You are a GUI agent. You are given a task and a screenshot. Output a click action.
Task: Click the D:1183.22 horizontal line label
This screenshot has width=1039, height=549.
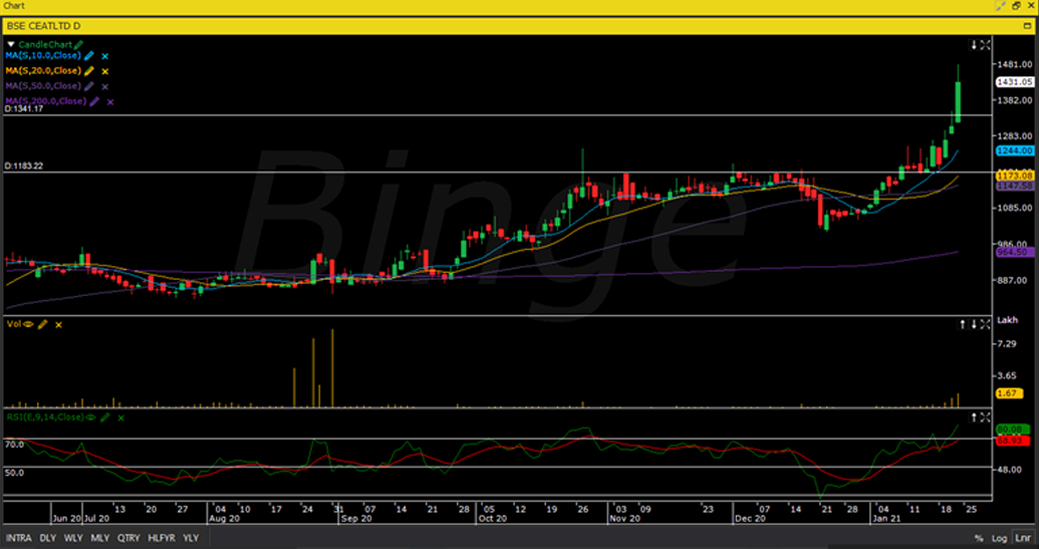[24, 166]
